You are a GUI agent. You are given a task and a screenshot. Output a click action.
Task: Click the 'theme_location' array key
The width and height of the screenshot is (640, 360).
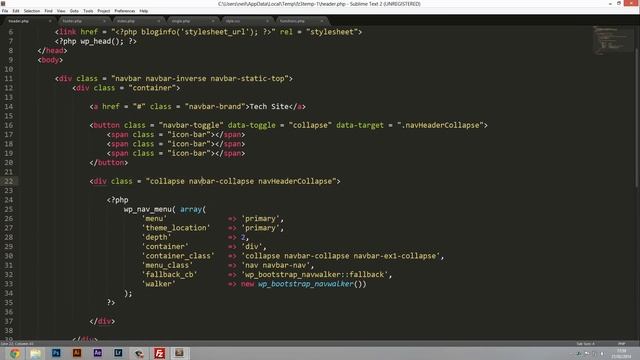click(x=176, y=228)
